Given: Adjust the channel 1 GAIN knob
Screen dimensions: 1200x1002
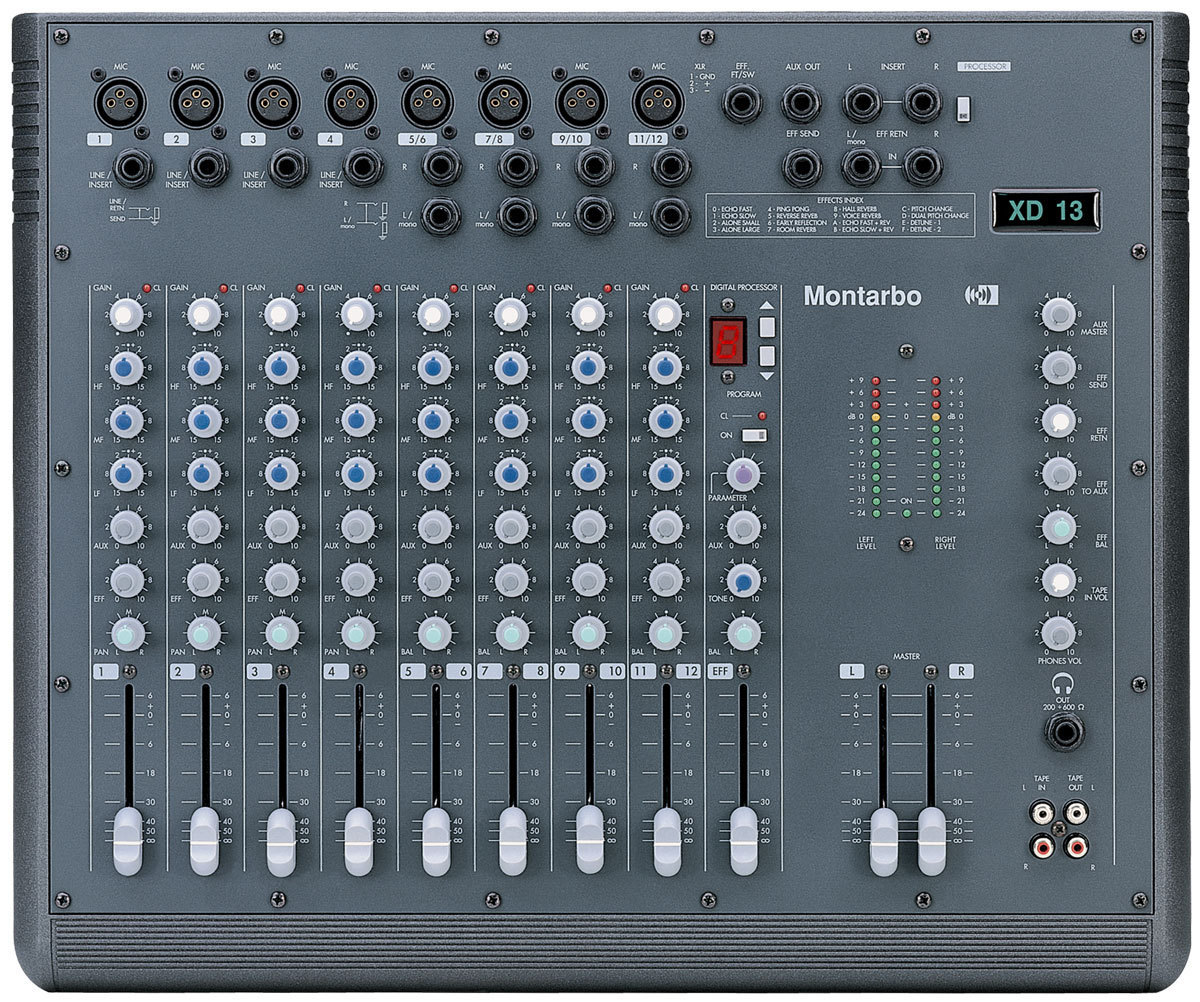Looking at the screenshot, I should [125, 315].
